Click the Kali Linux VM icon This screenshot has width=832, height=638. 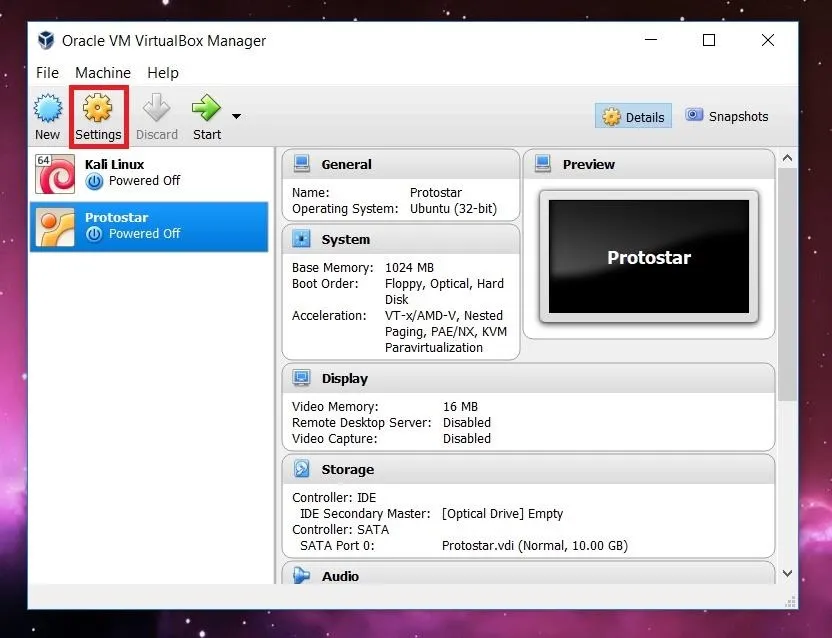pyautogui.click(x=55, y=173)
